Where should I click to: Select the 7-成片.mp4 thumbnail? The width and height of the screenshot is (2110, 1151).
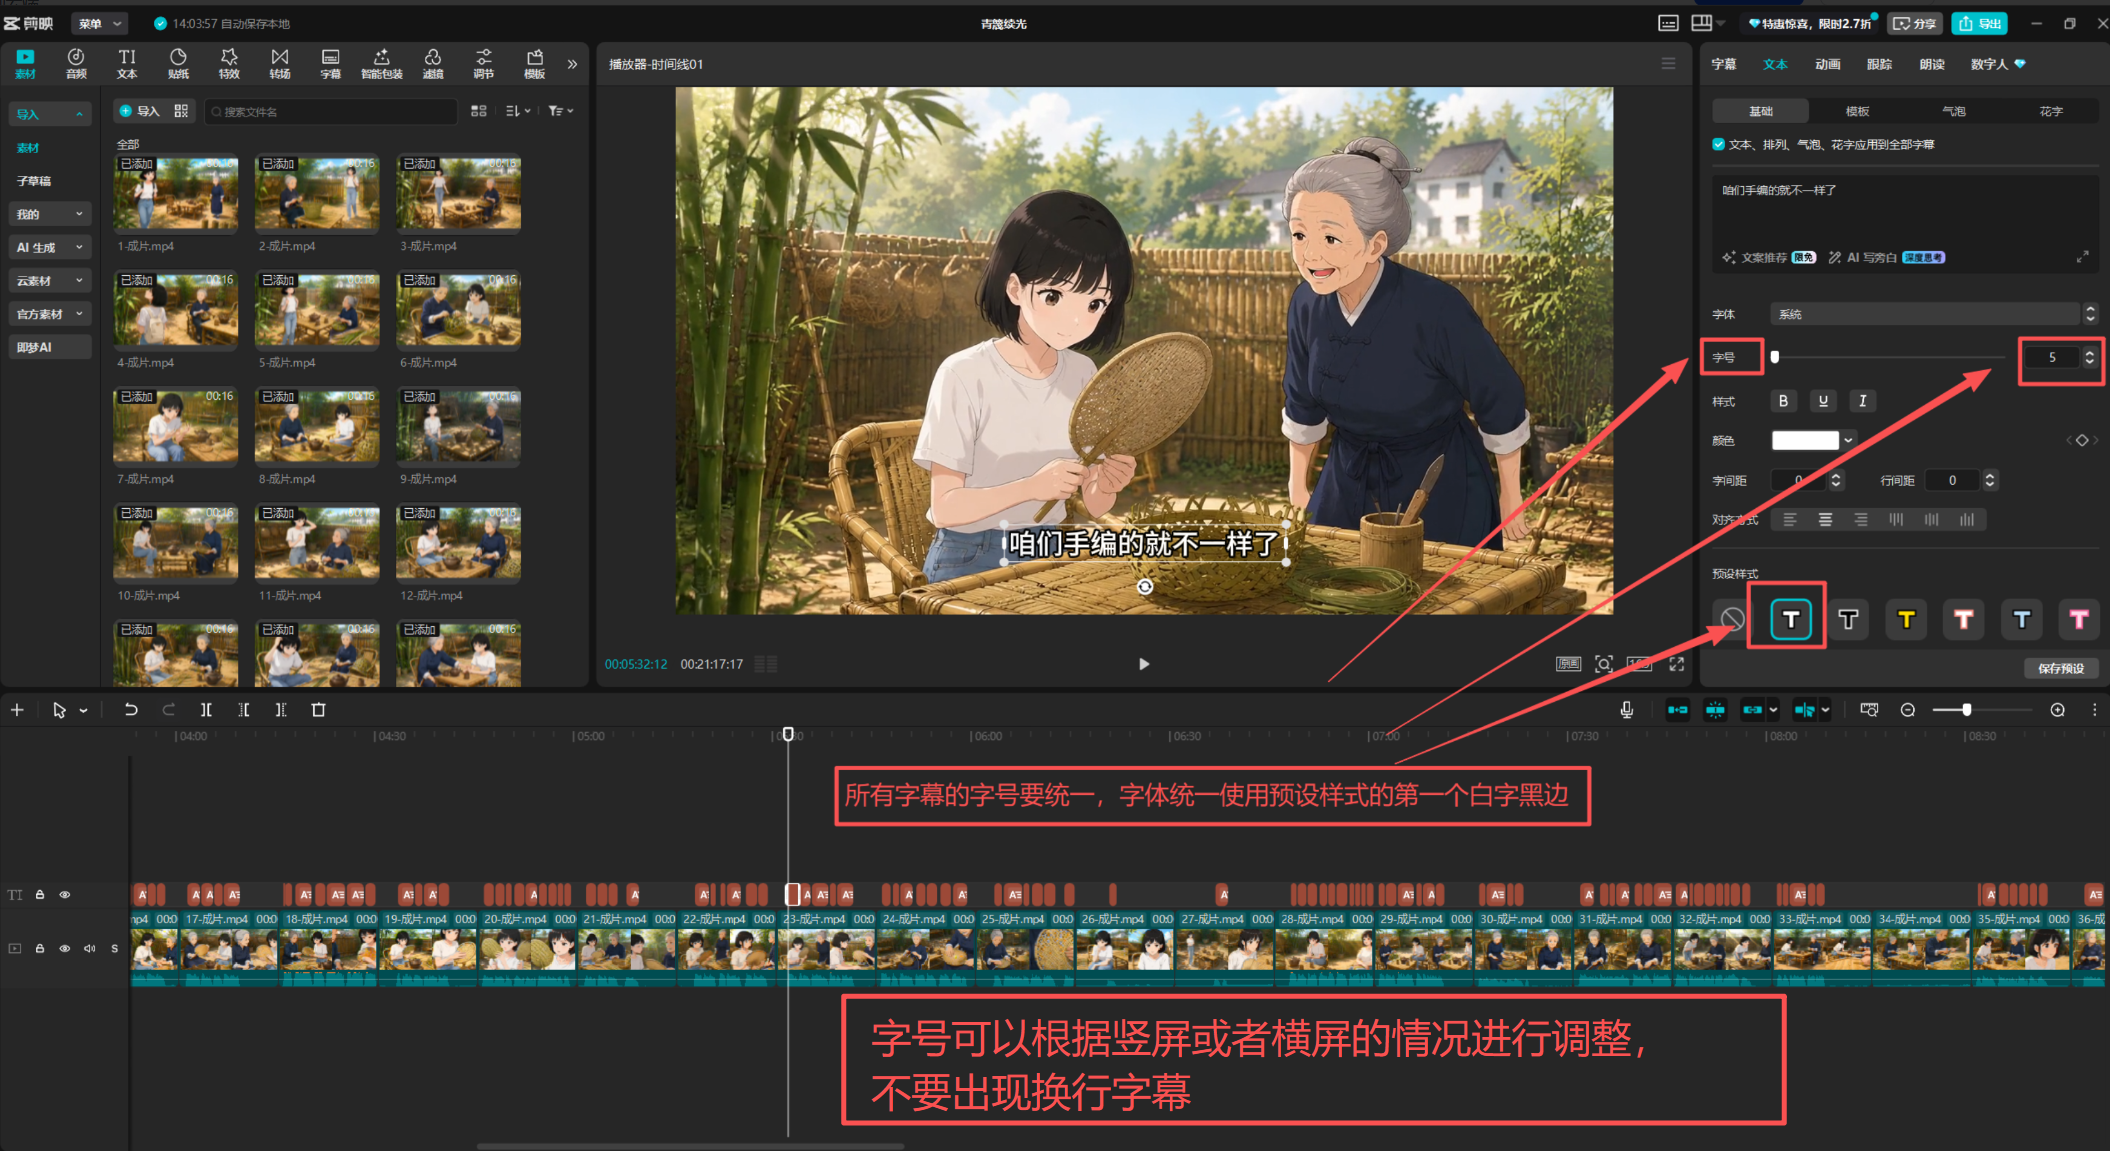point(176,426)
